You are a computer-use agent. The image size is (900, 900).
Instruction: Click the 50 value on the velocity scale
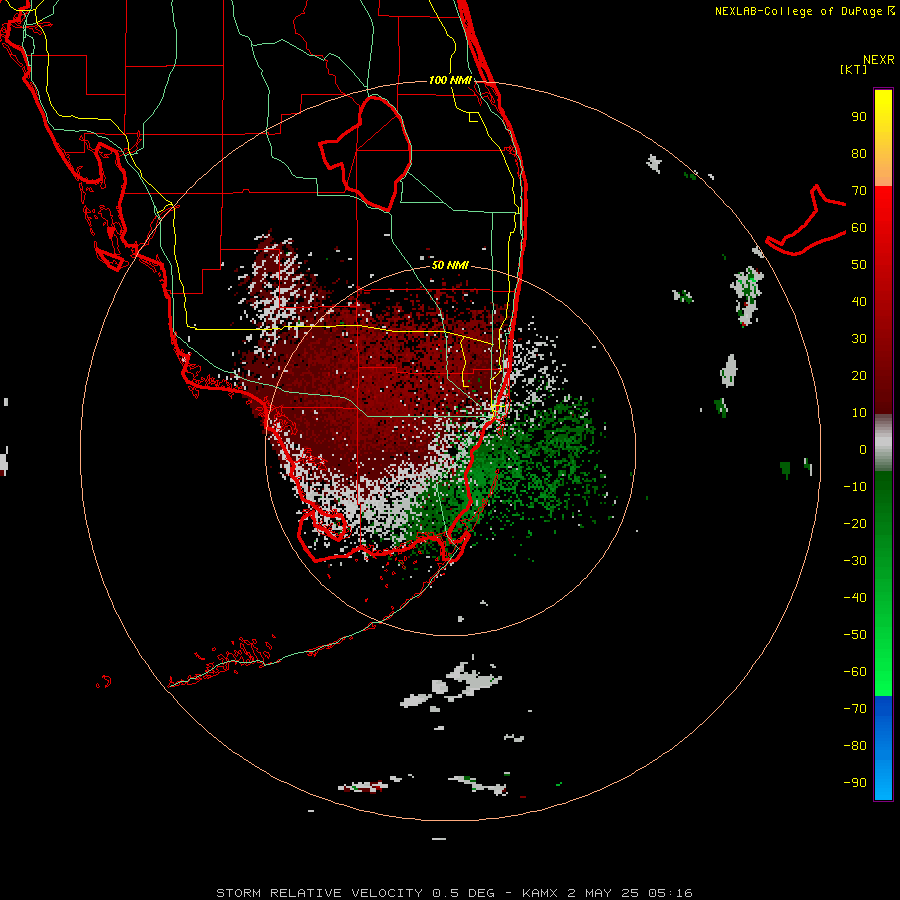click(859, 265)
